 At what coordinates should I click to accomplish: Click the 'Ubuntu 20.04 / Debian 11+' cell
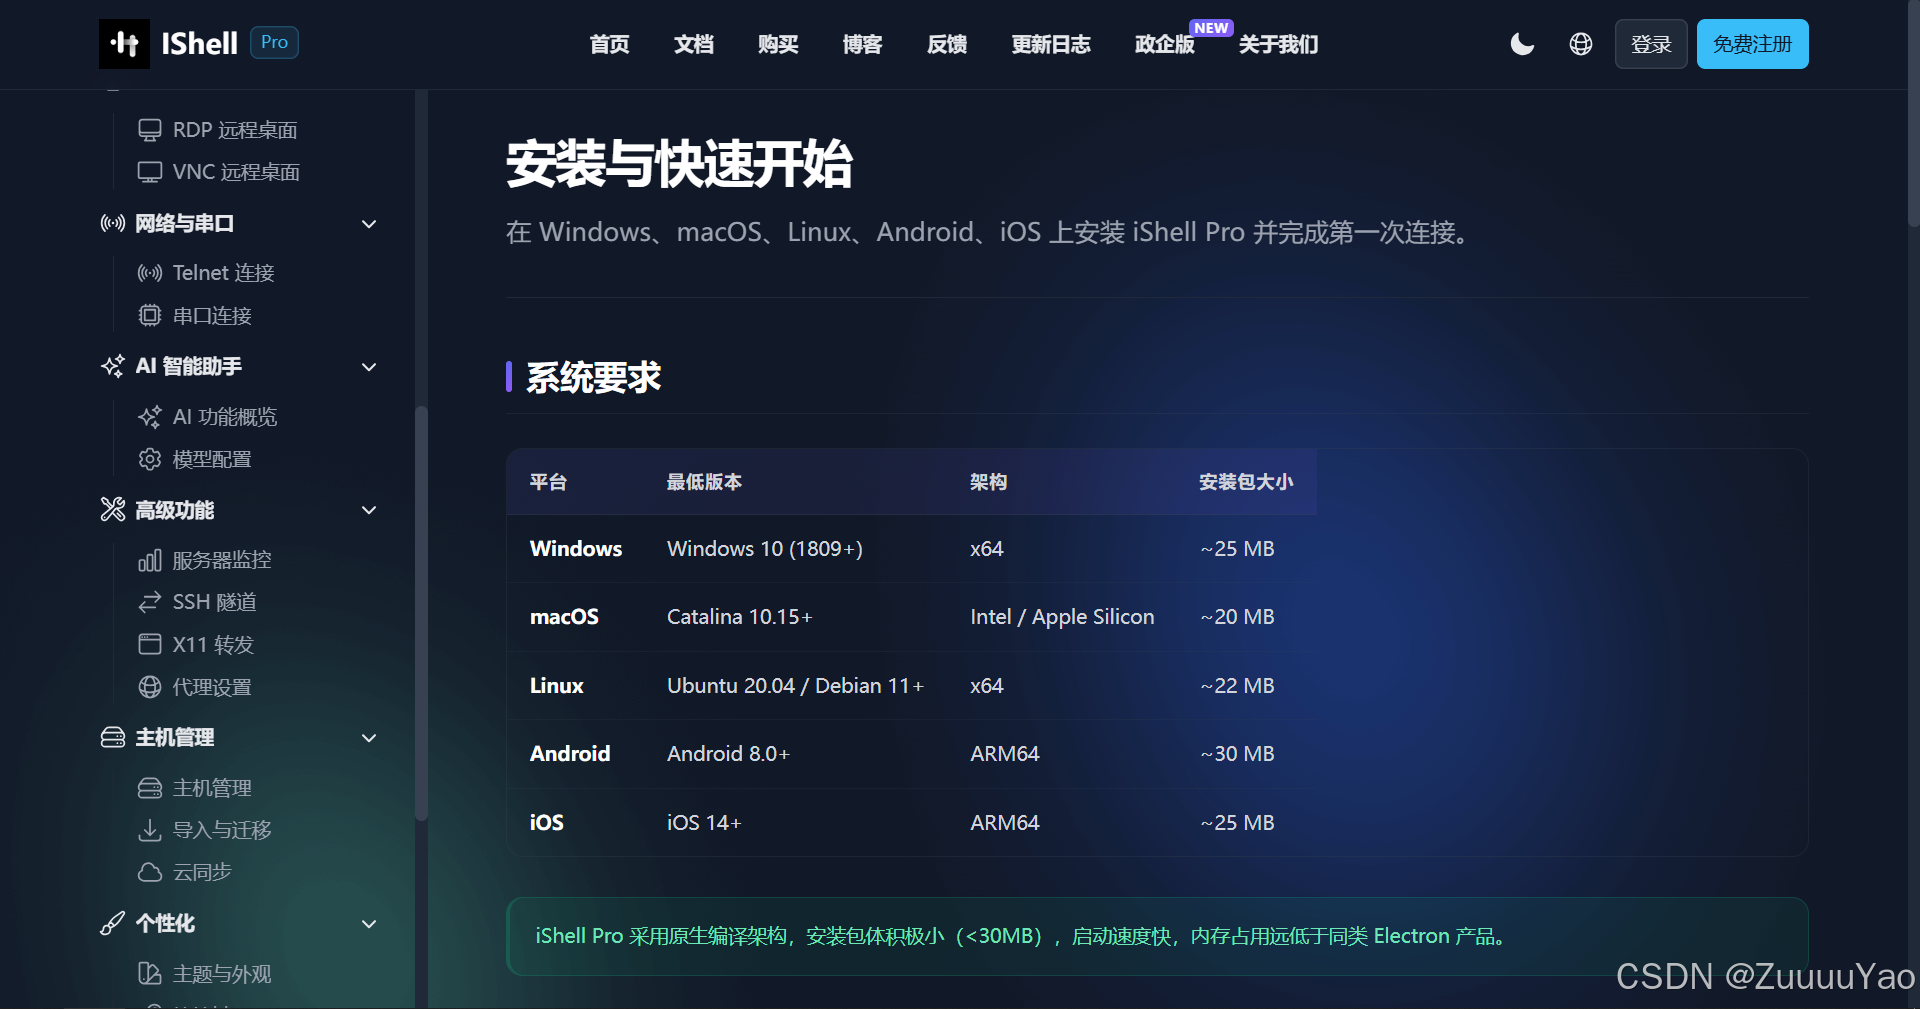pyautogui.click(x=796, y=686)
